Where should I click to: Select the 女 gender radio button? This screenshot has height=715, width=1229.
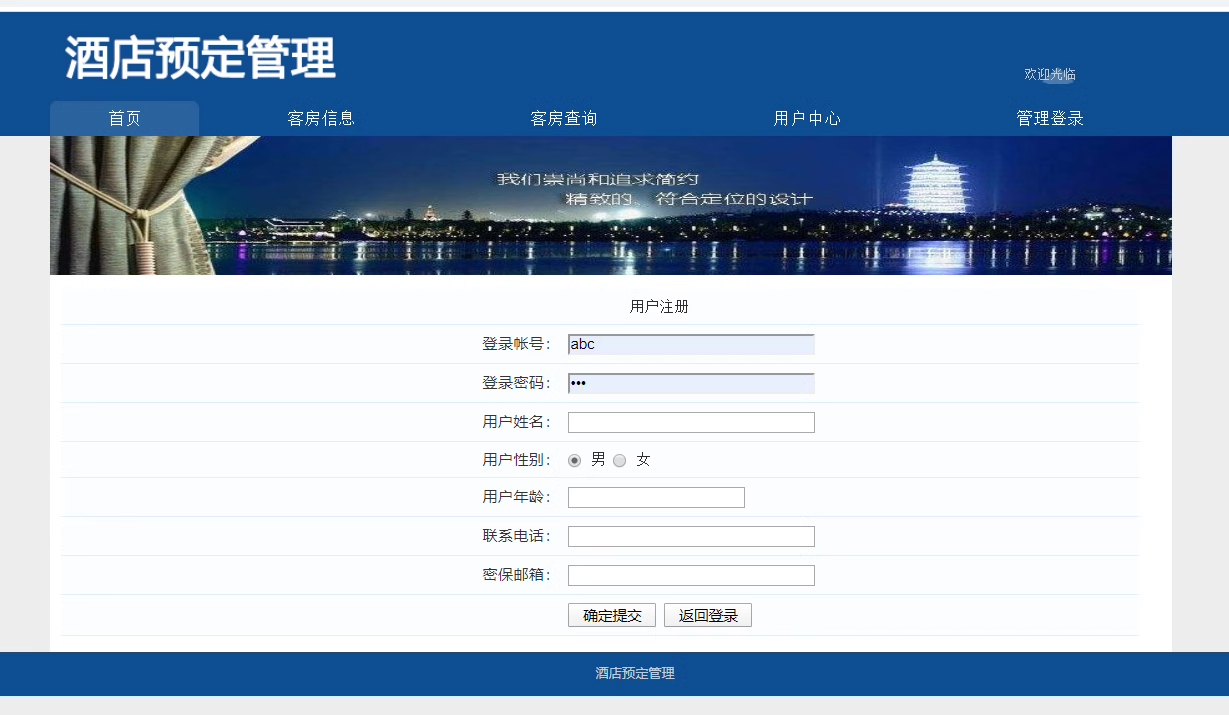620,460
